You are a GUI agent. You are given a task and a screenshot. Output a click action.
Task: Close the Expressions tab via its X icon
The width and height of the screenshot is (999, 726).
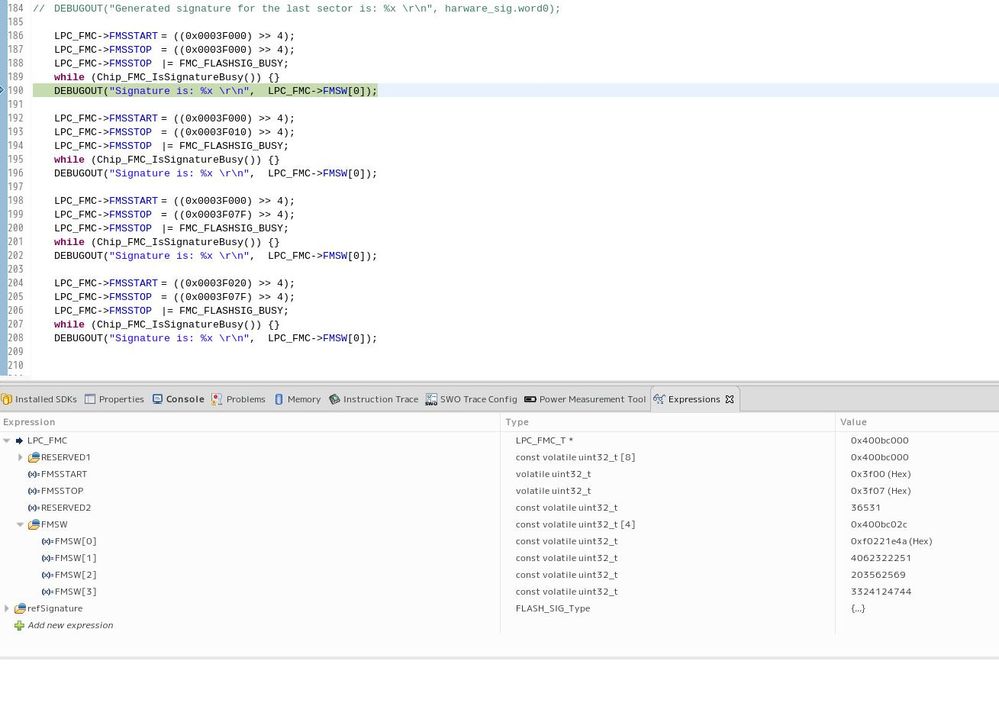(729, 399)
